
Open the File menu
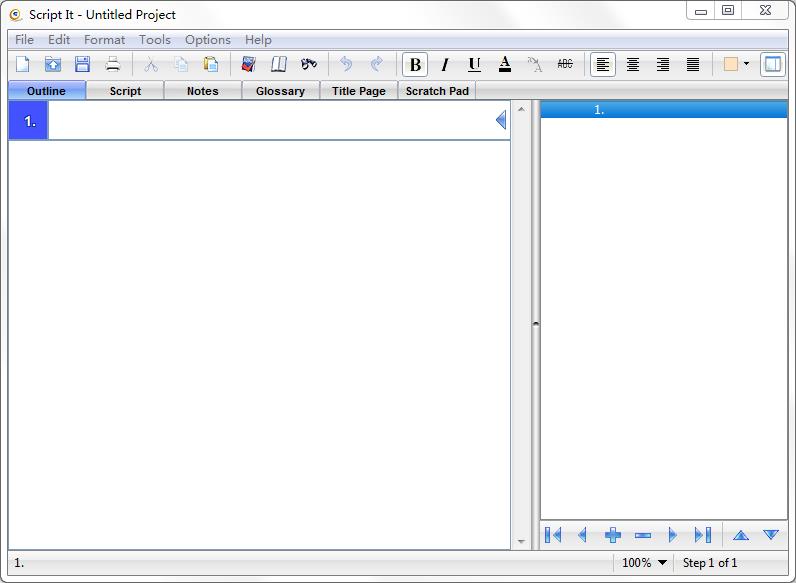coord(24,40)
